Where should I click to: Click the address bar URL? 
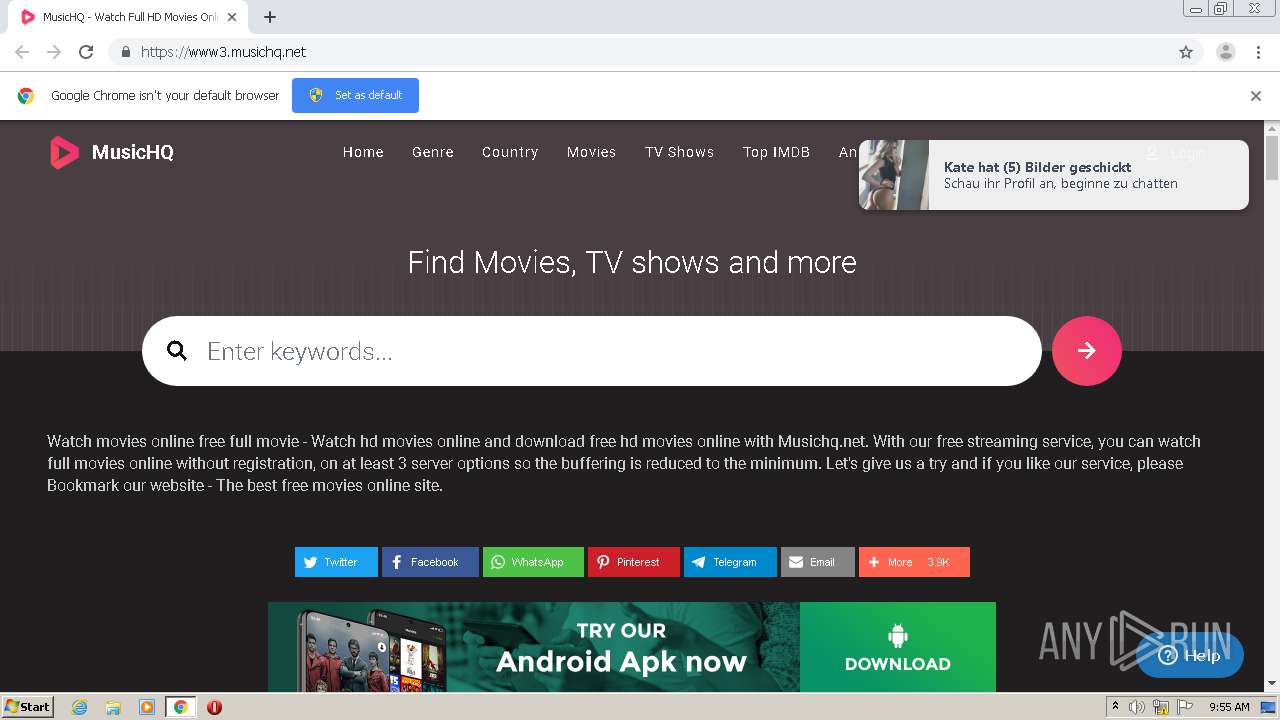point(223,52)
